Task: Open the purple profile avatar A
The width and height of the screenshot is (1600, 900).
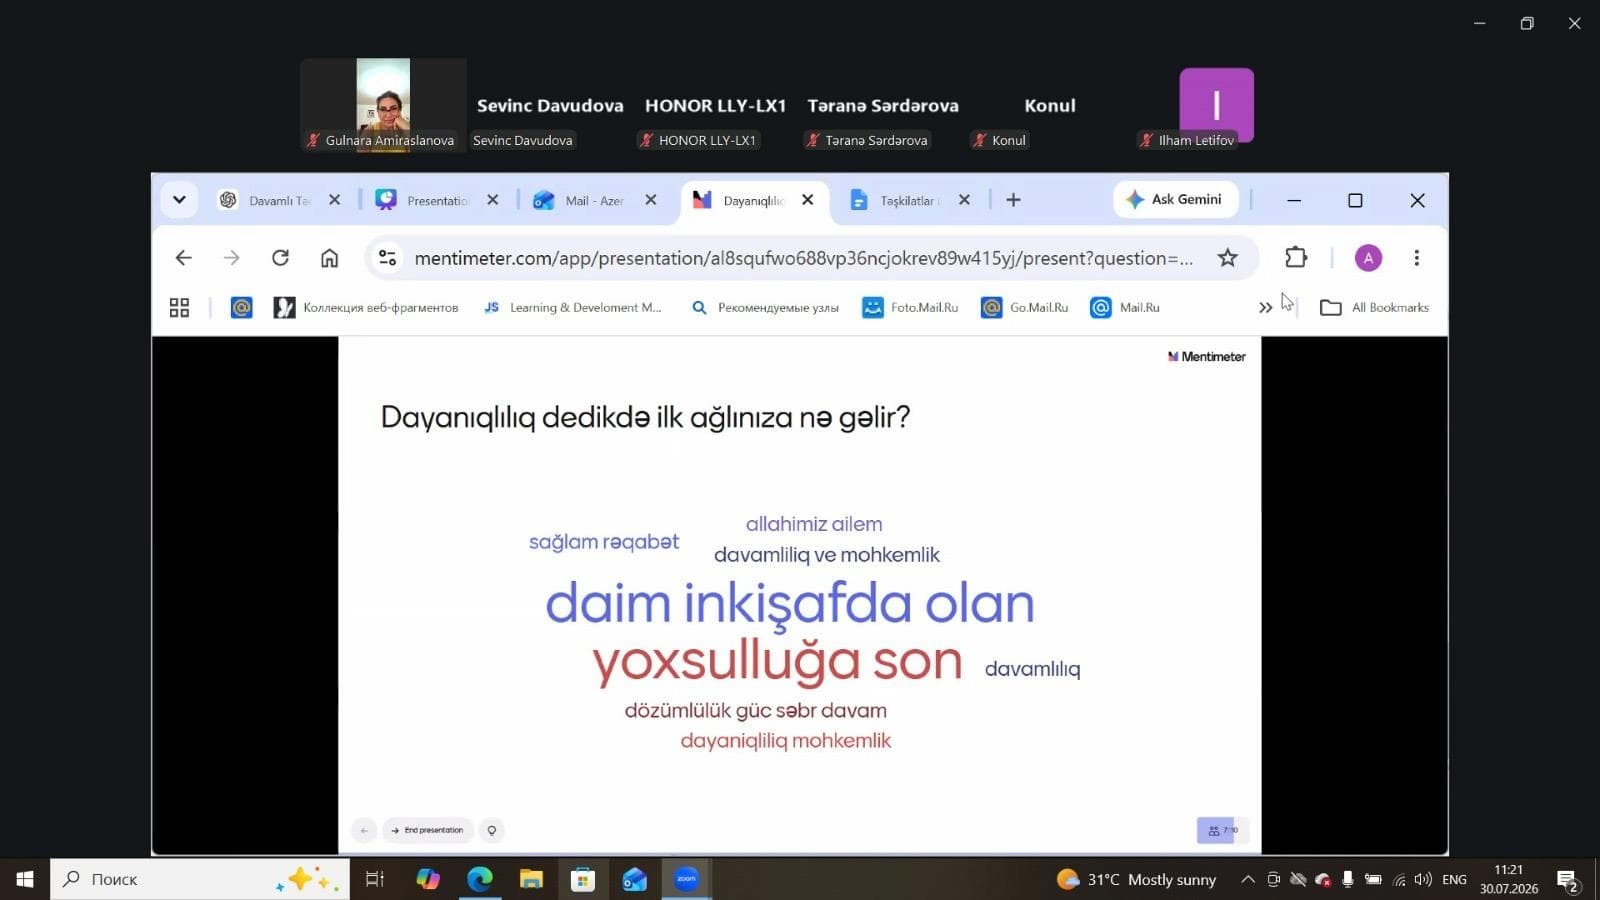Action: 1368,258
